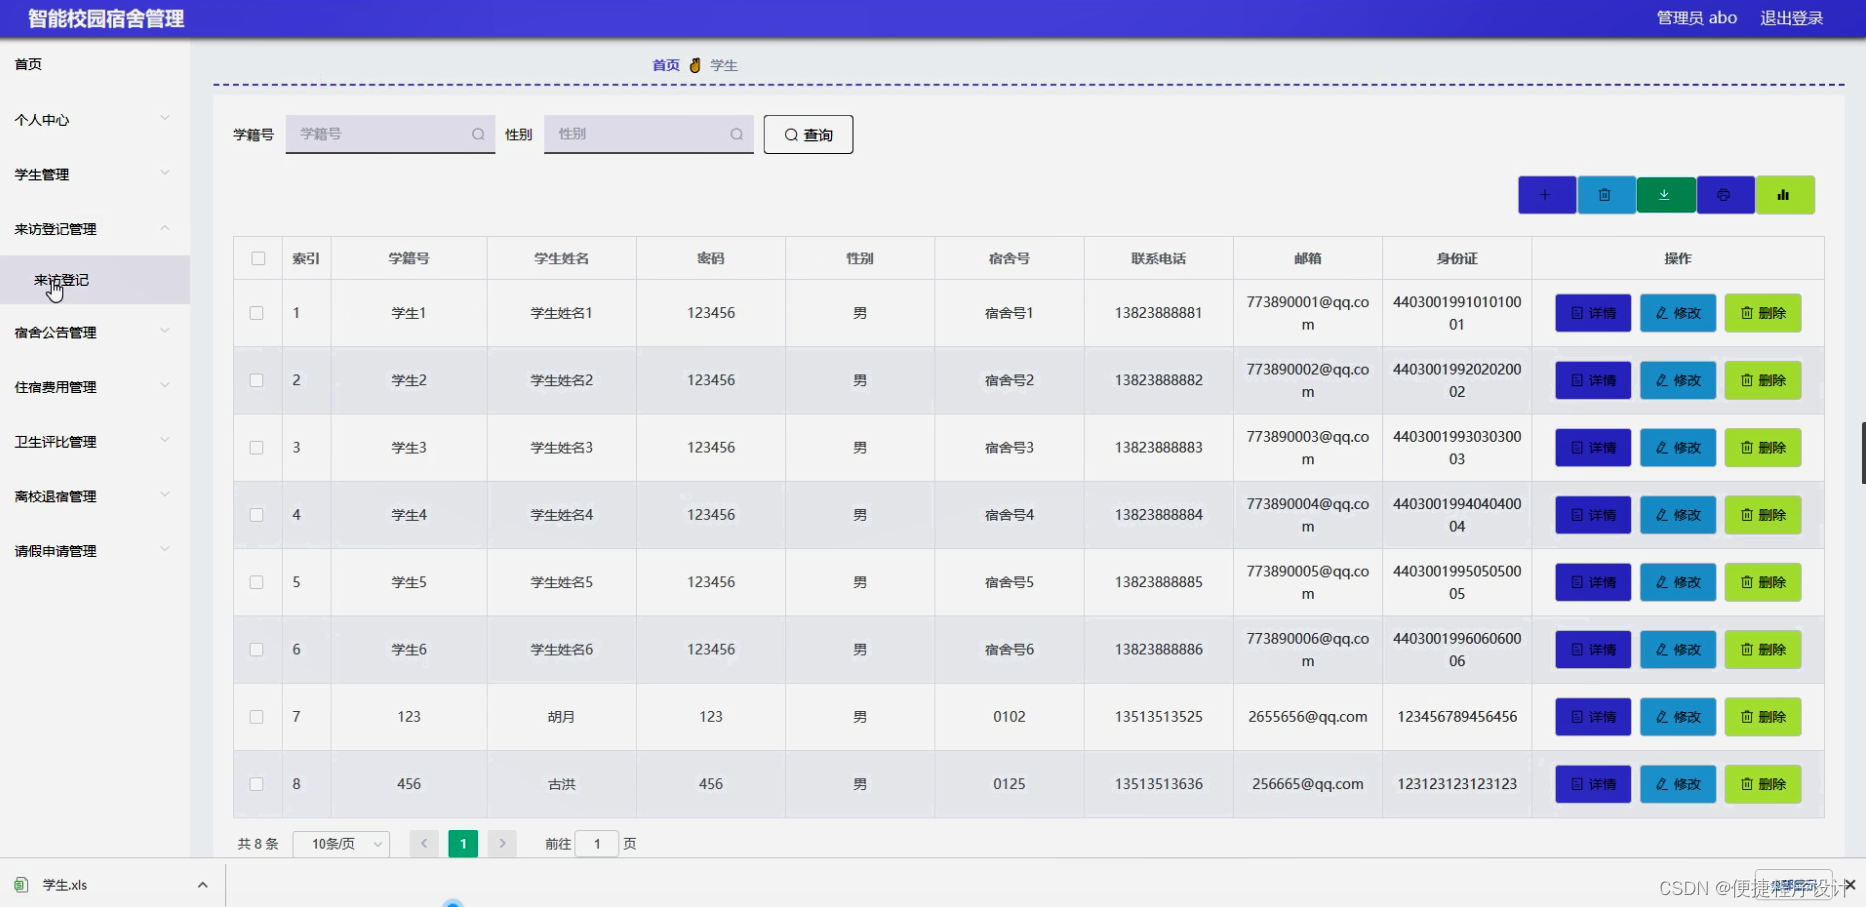This screenshot has width=1866, height=907.
Task: Expand the 学生管理 sidebar menu
Action: [x=95, y=174]
